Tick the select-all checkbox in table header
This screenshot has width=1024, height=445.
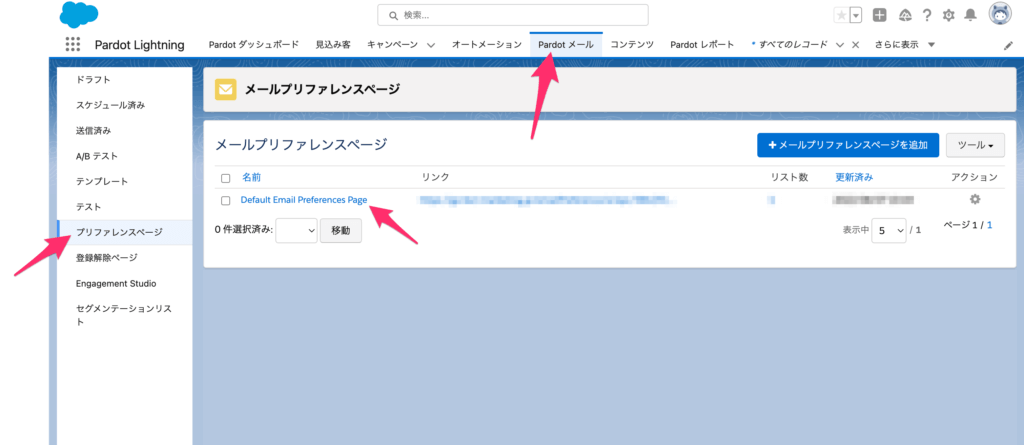(x=225, y=178)
